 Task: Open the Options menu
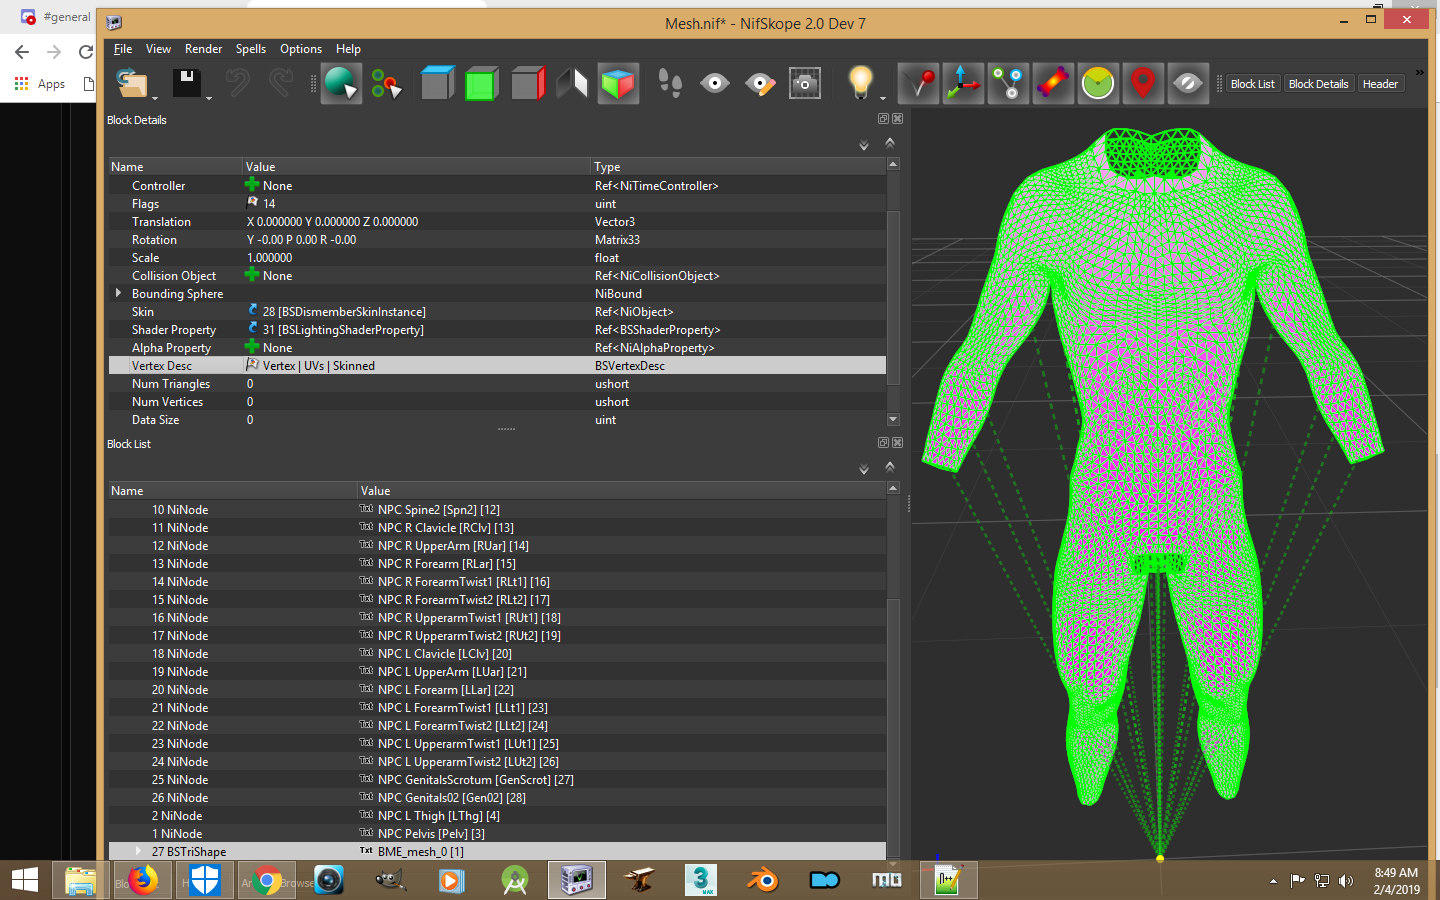tap(301, 48)
